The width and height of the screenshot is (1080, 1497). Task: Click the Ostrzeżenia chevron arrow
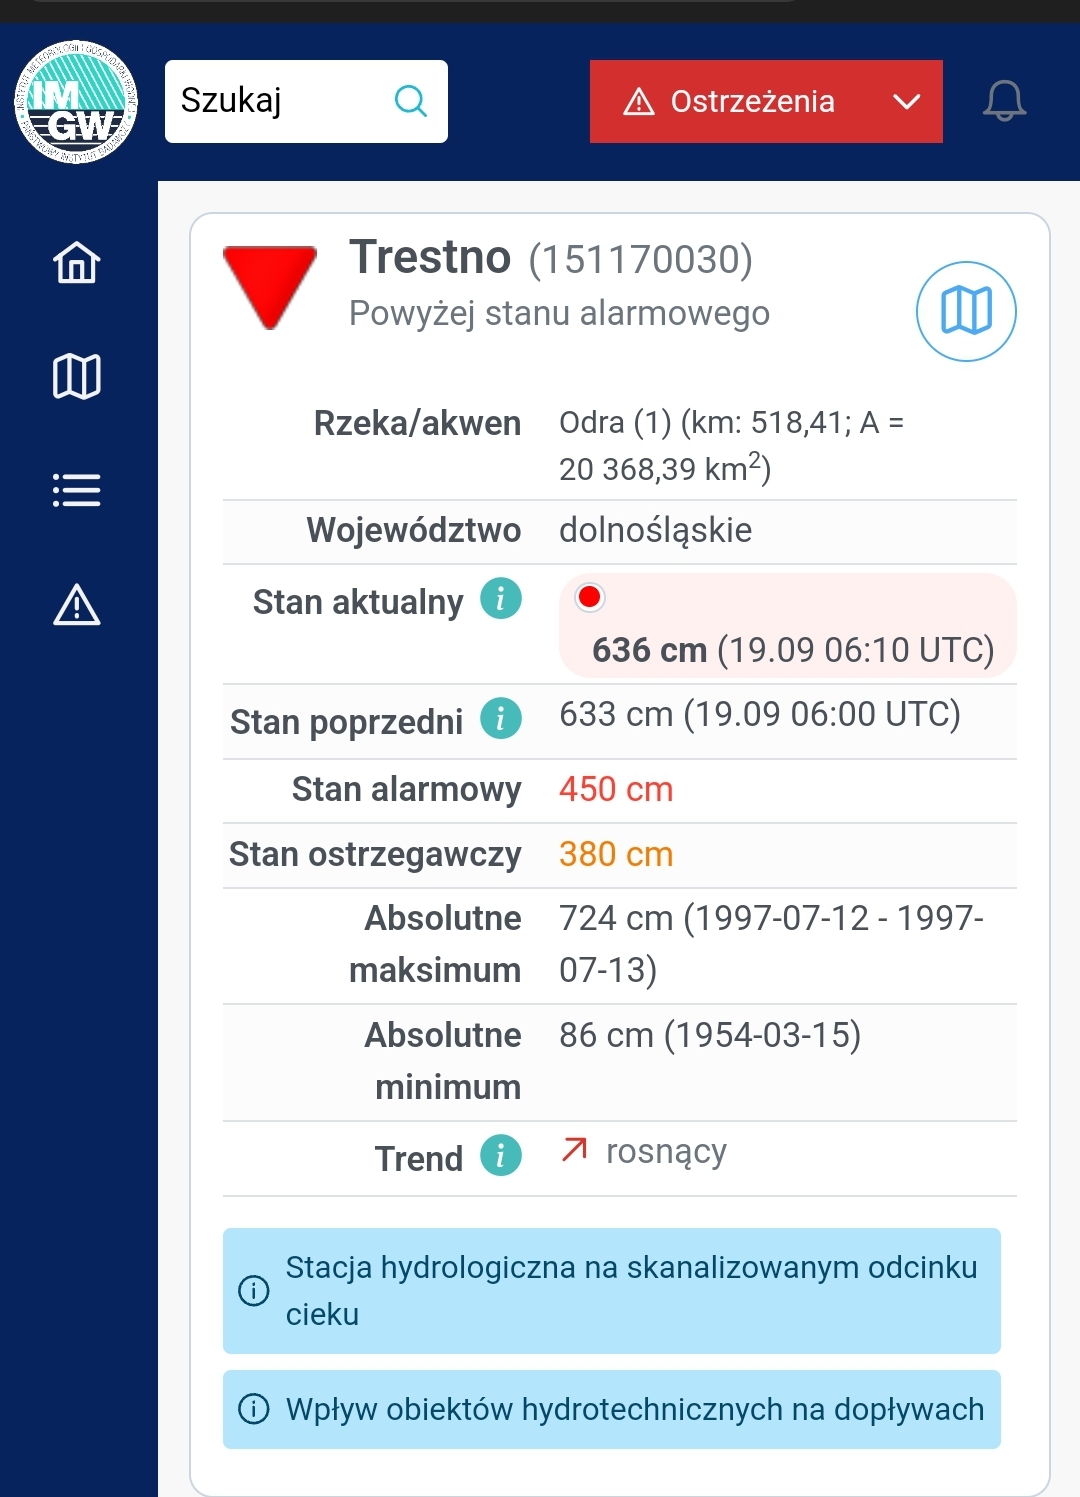pyautogui.click(x=906, y=101)
